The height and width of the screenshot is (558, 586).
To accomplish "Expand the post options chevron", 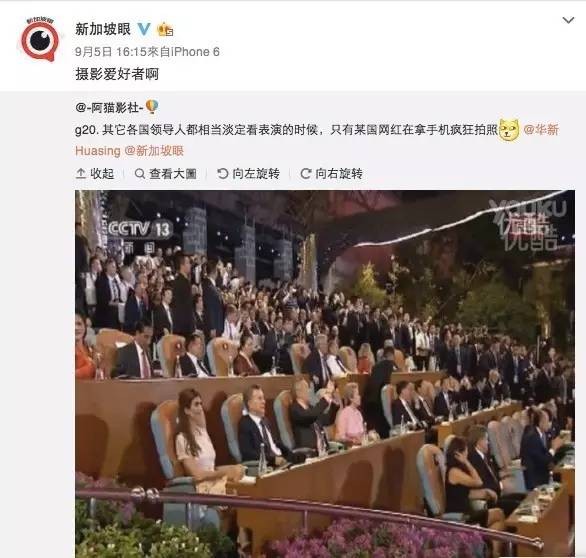I will [568, 21].
